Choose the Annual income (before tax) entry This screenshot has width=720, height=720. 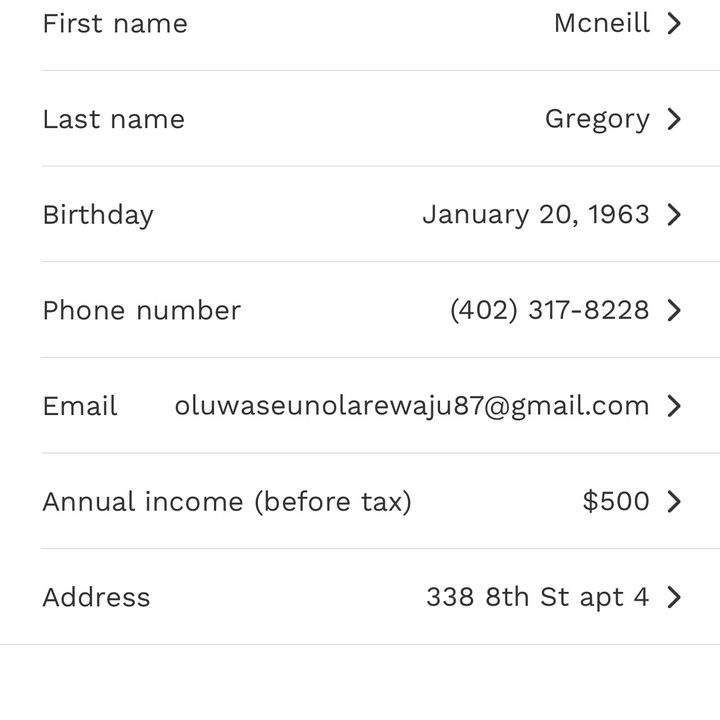click(x=227, y=501)
